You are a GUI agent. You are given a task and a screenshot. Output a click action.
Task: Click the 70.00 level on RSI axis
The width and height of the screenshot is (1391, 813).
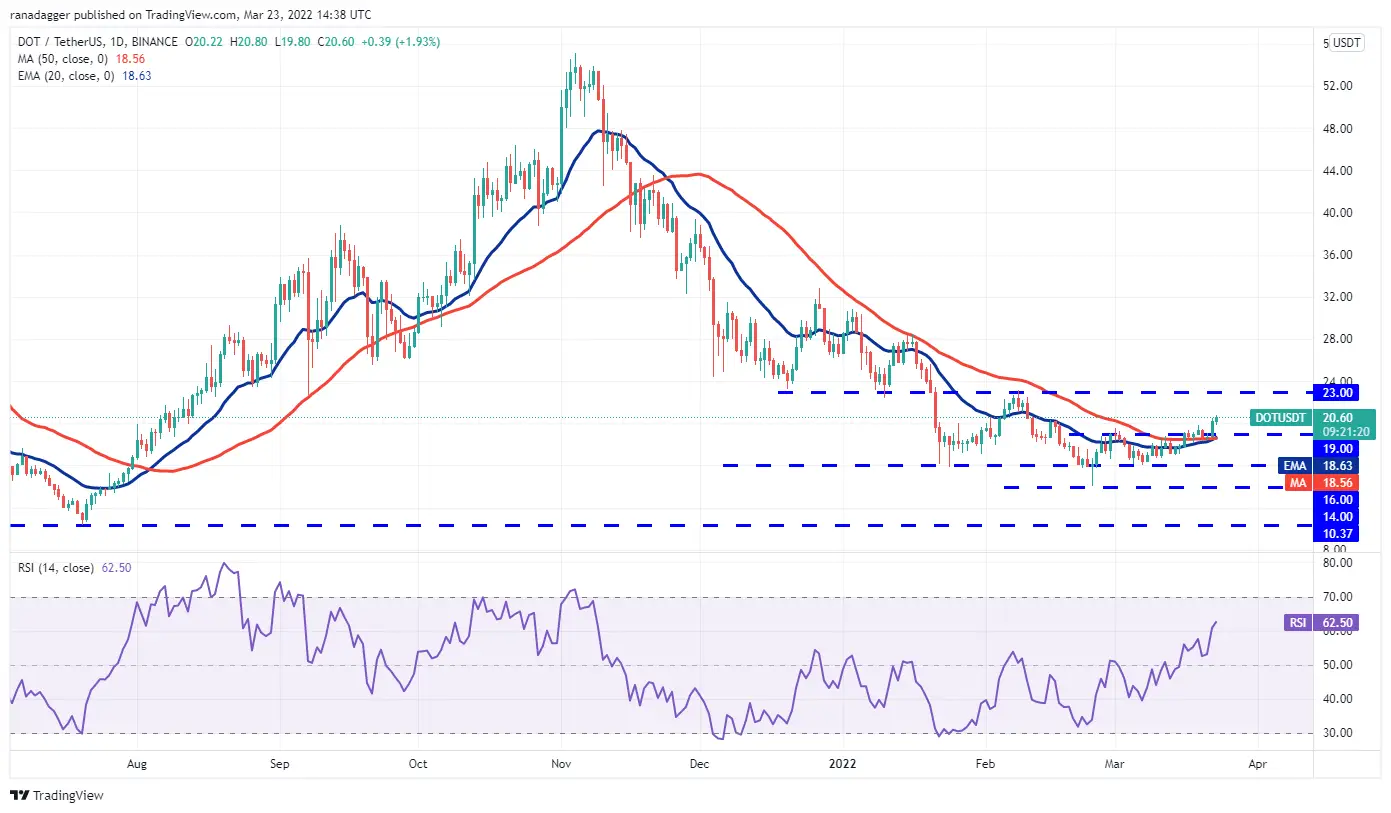[1336, 597]
